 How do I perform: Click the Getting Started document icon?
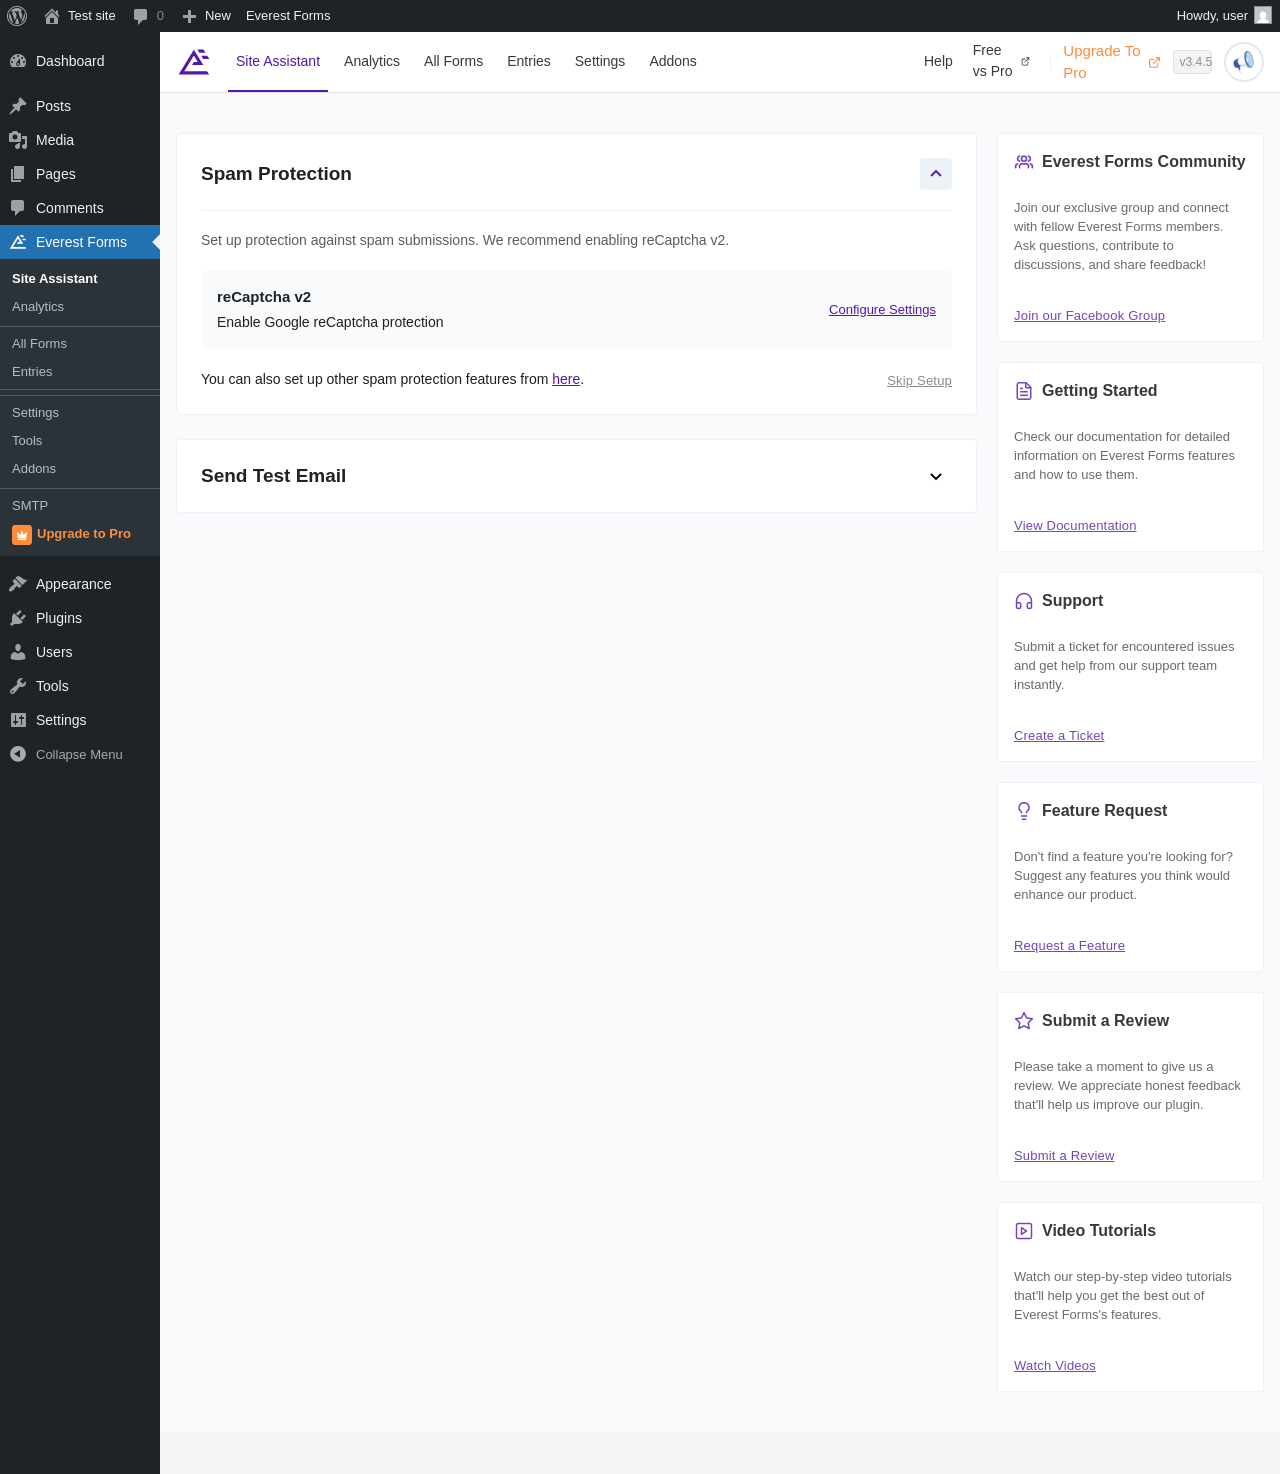[x=1024, y=391]
